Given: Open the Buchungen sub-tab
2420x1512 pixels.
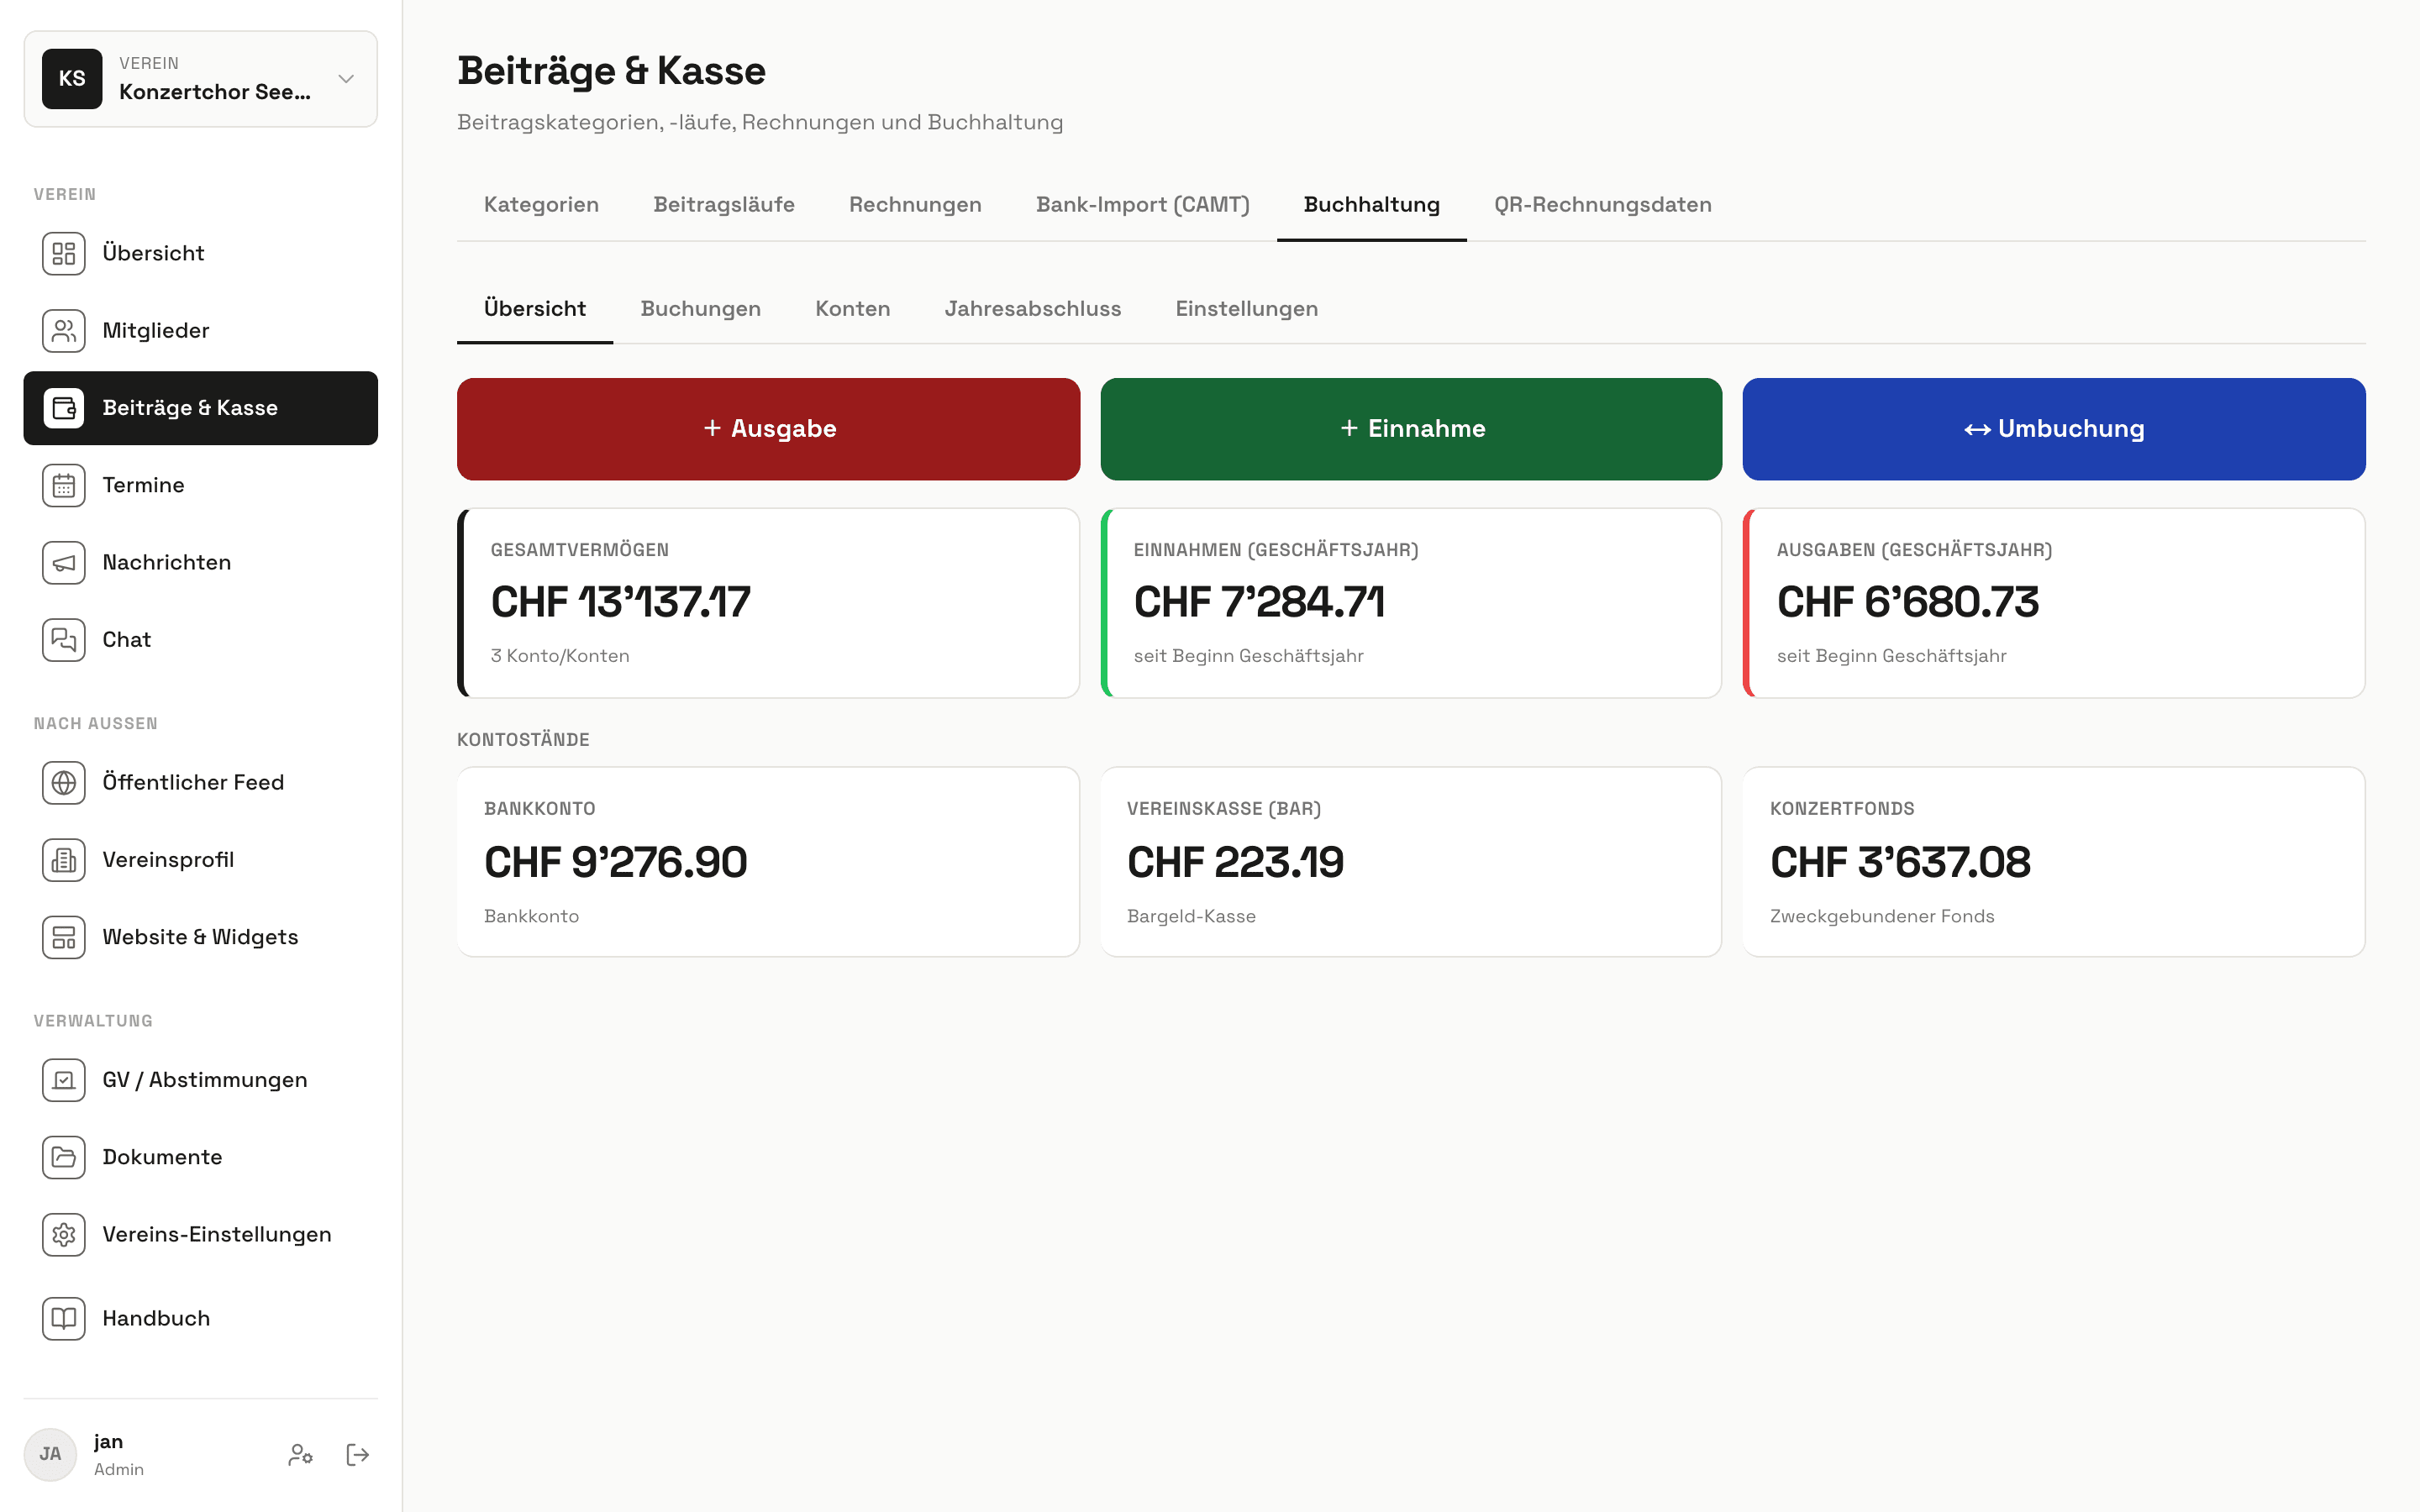Looking at the screenshot, I should tap(700, 309).
